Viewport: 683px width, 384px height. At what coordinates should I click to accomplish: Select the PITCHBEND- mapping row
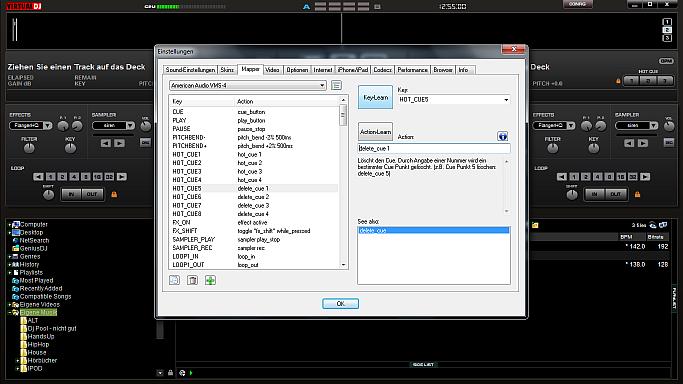[254, 137]
